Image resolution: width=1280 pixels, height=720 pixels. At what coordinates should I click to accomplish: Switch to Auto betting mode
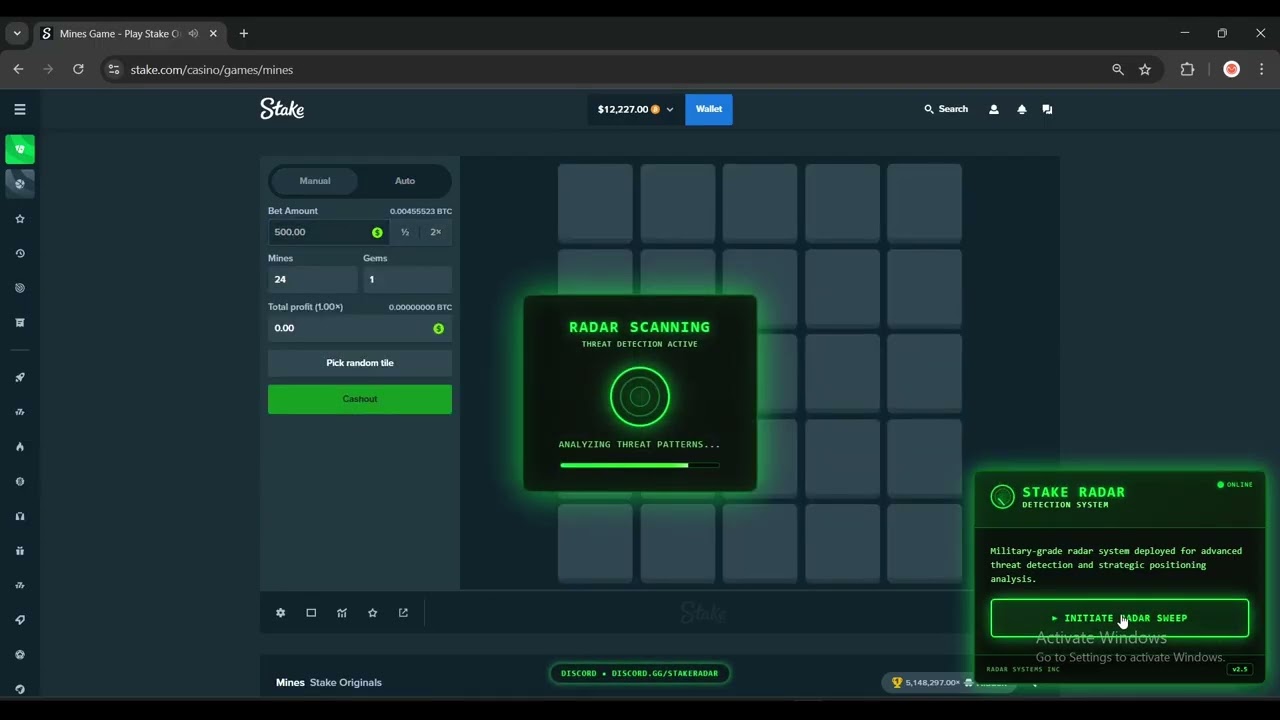click(x=405, y=181)
